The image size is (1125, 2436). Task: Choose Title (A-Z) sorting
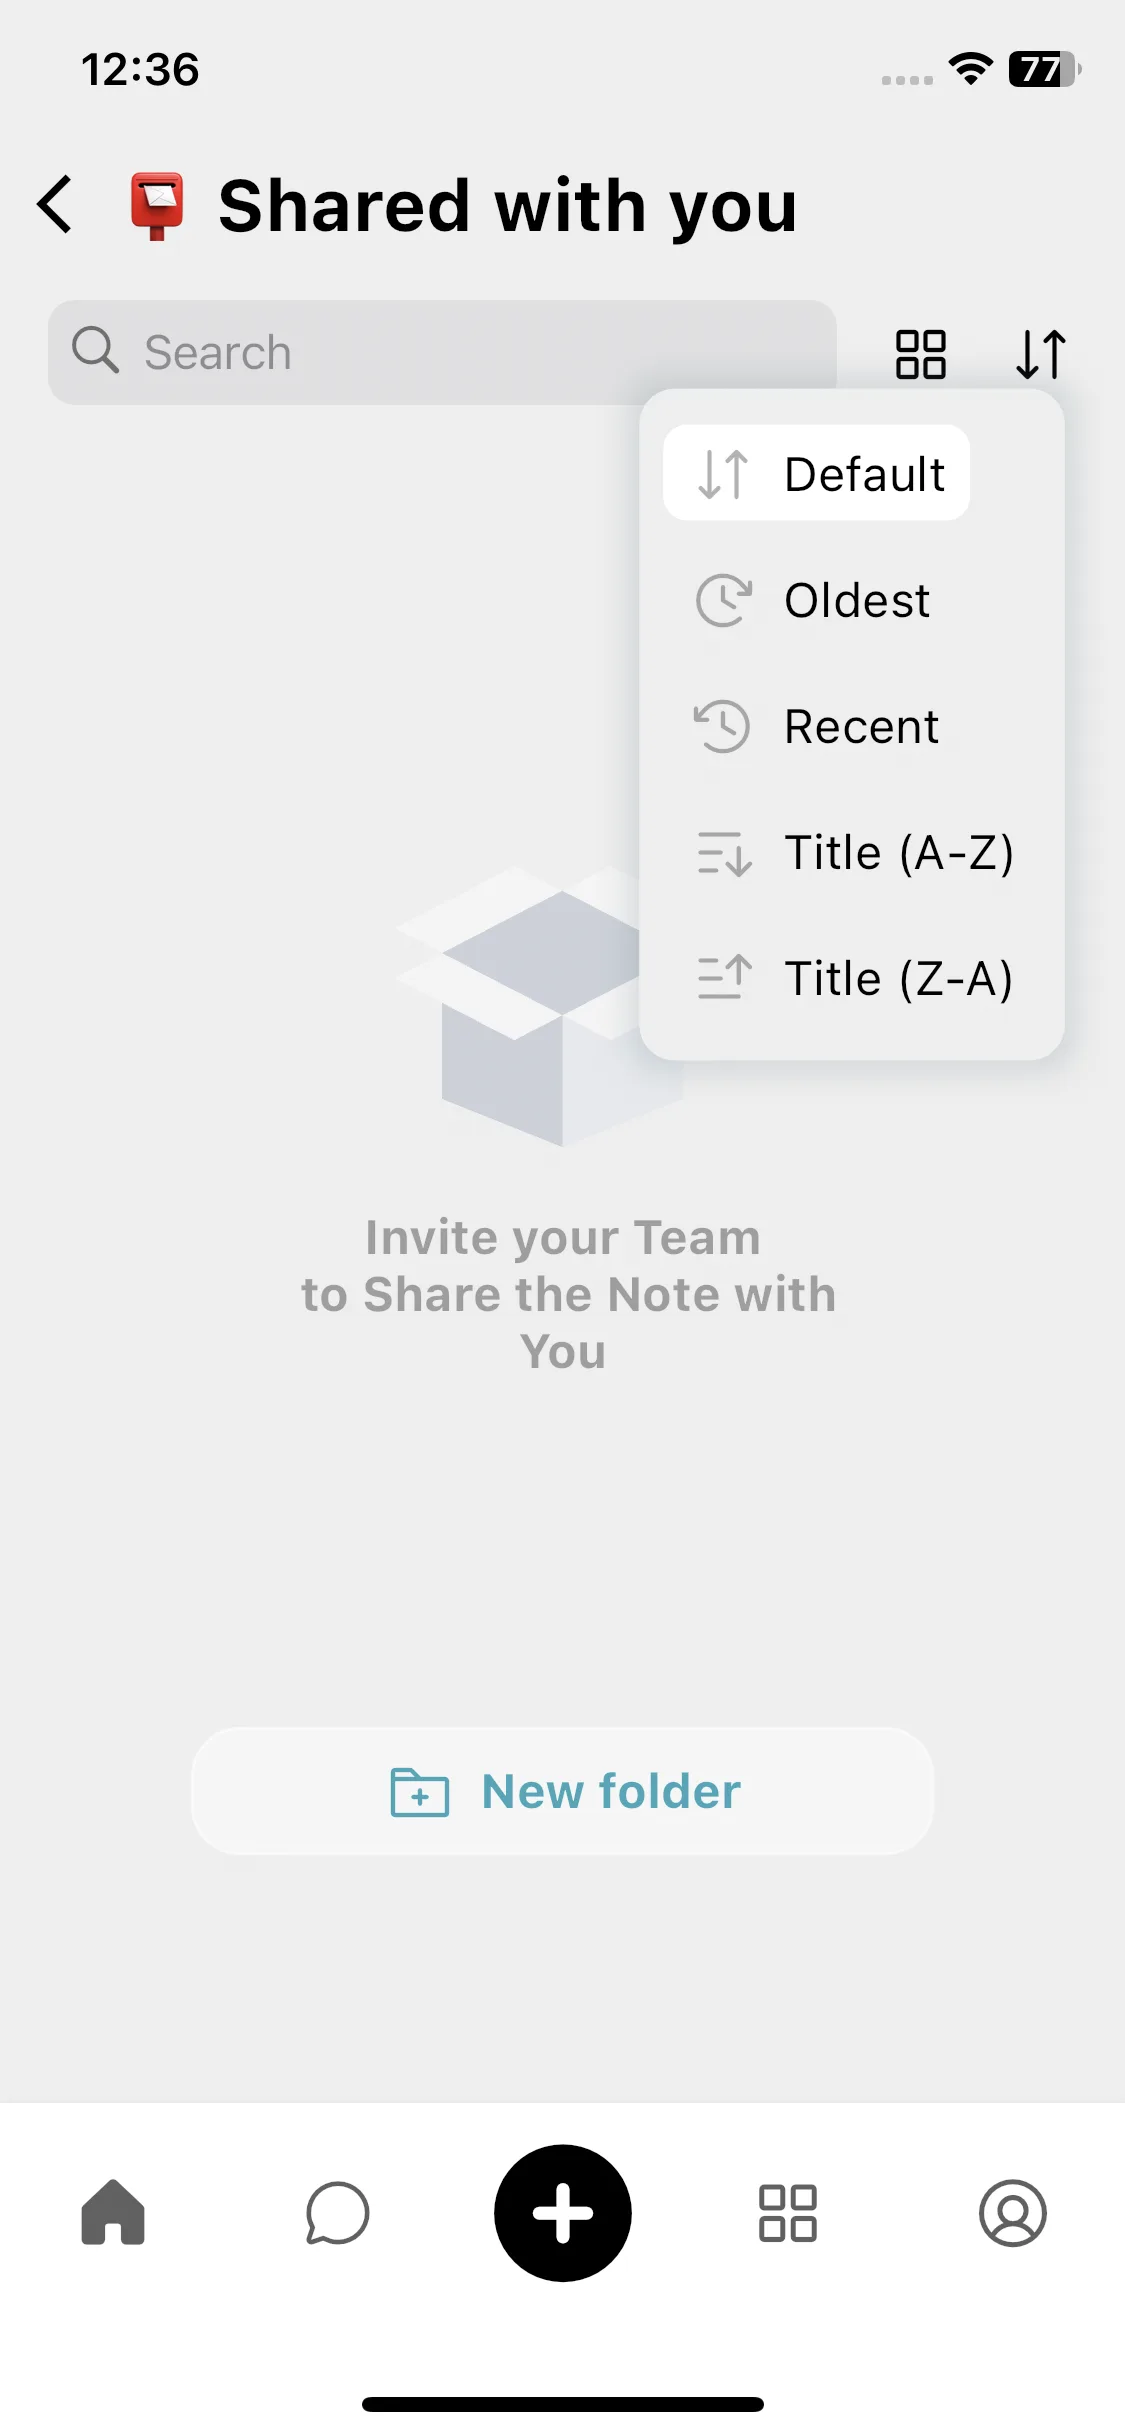pyautogui.click(x=851, y=852)
